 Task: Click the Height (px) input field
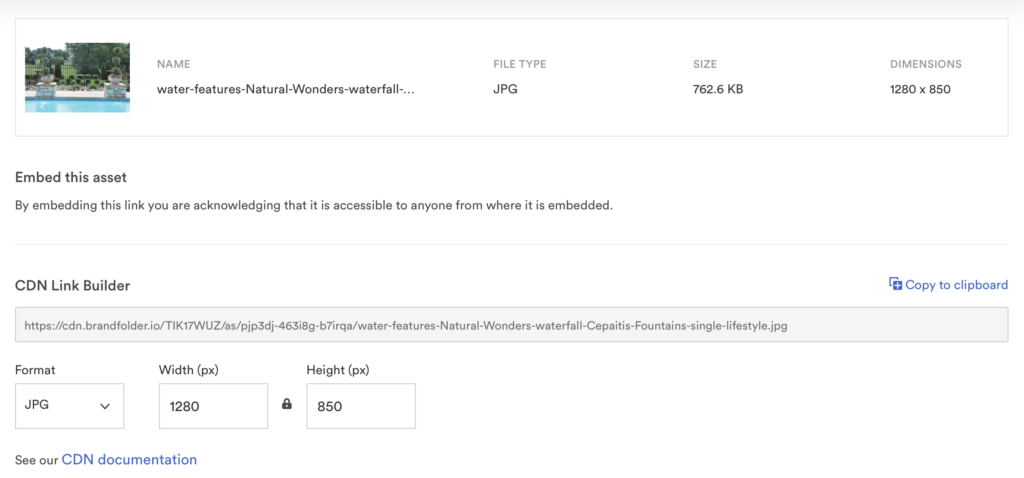coord(360,406)
